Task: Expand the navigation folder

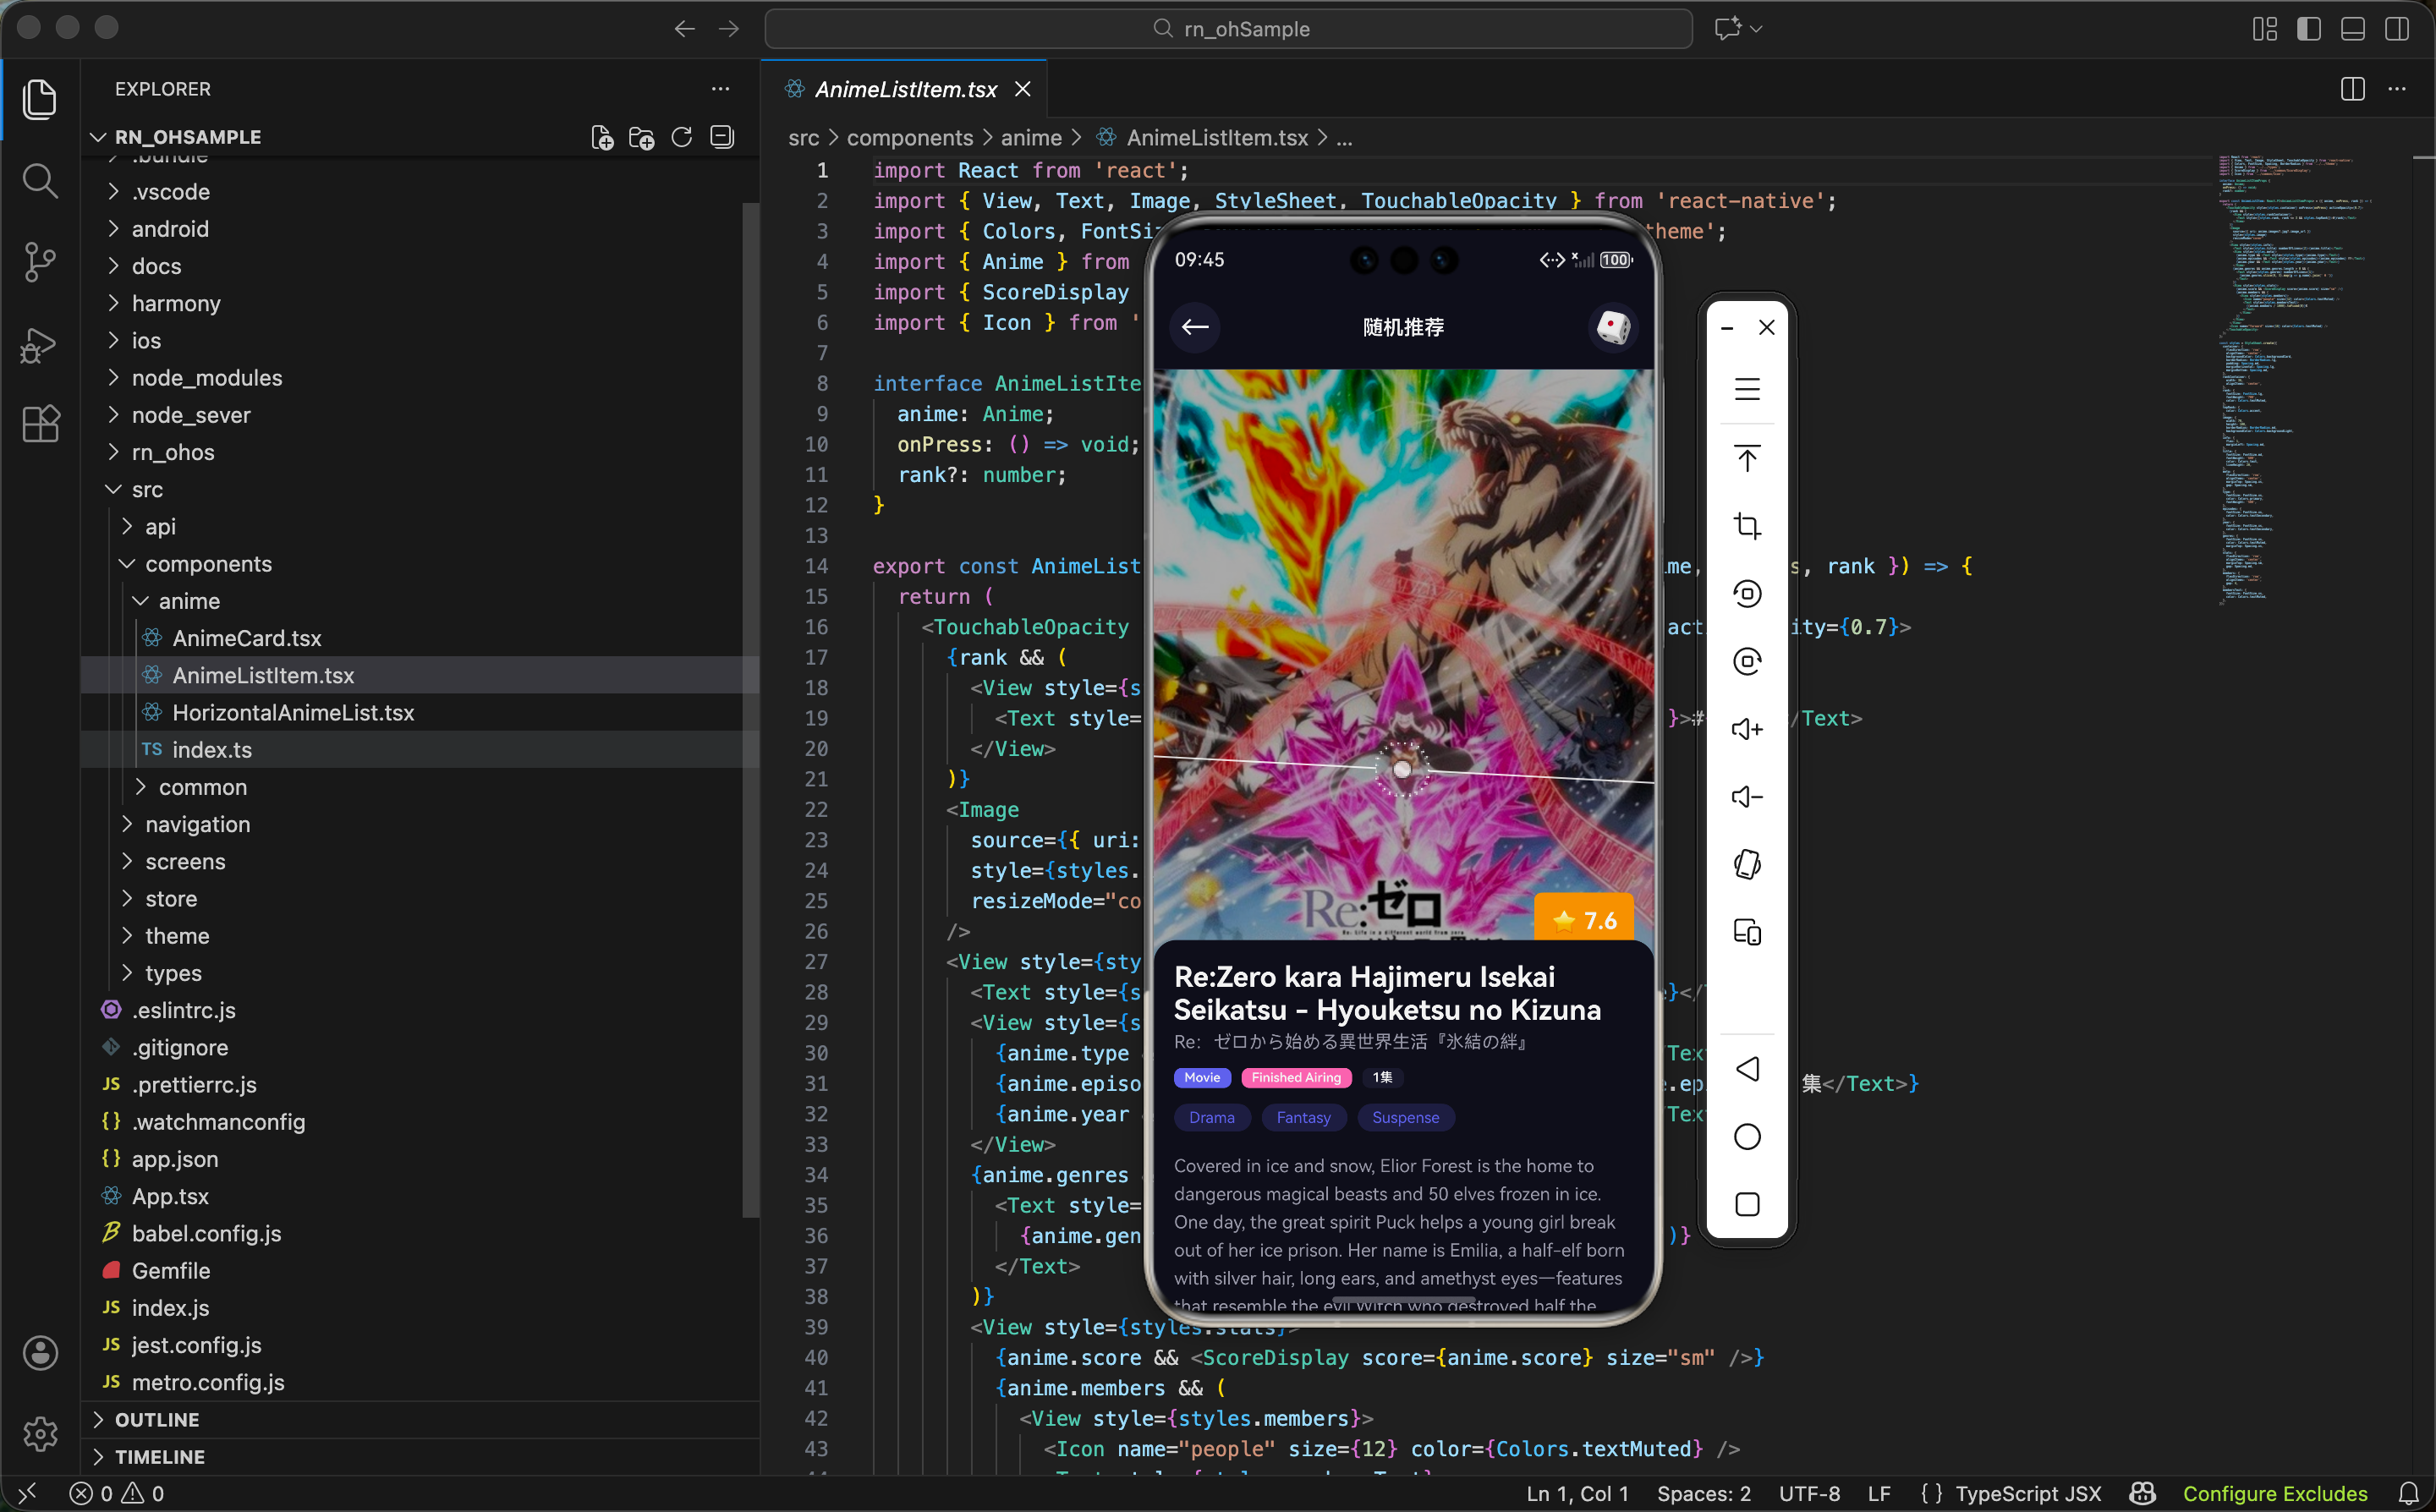Action: point(197,824)
